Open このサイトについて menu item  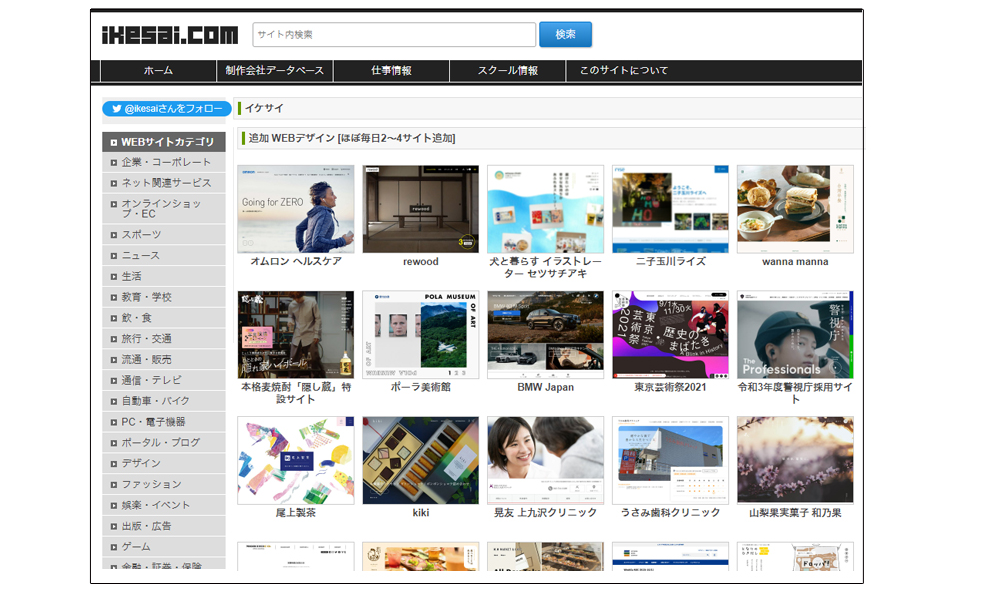(624, 71)
